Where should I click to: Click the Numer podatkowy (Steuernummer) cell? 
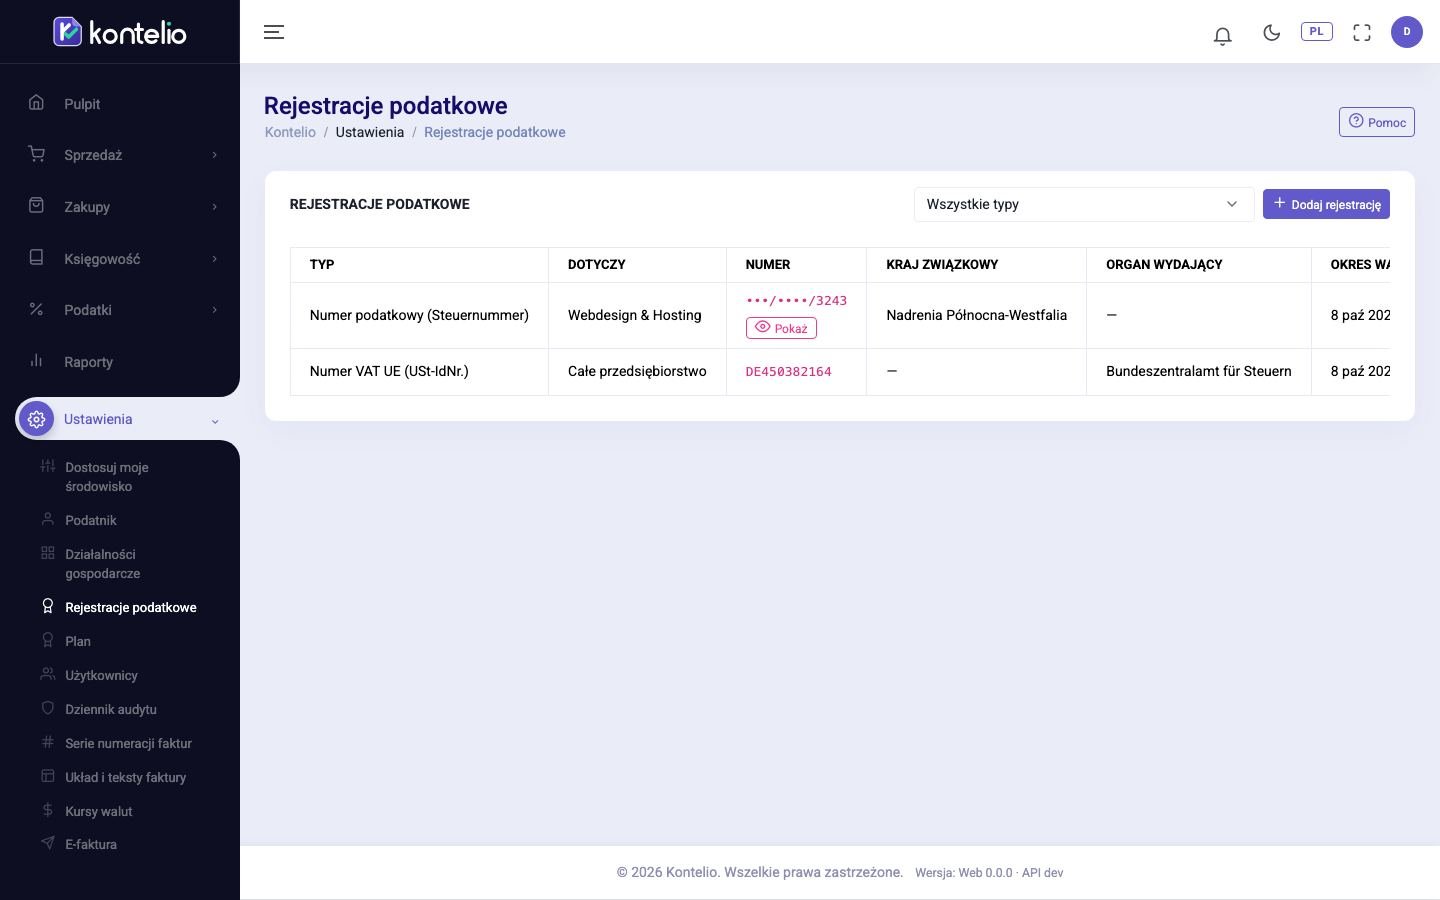point(419,315)
